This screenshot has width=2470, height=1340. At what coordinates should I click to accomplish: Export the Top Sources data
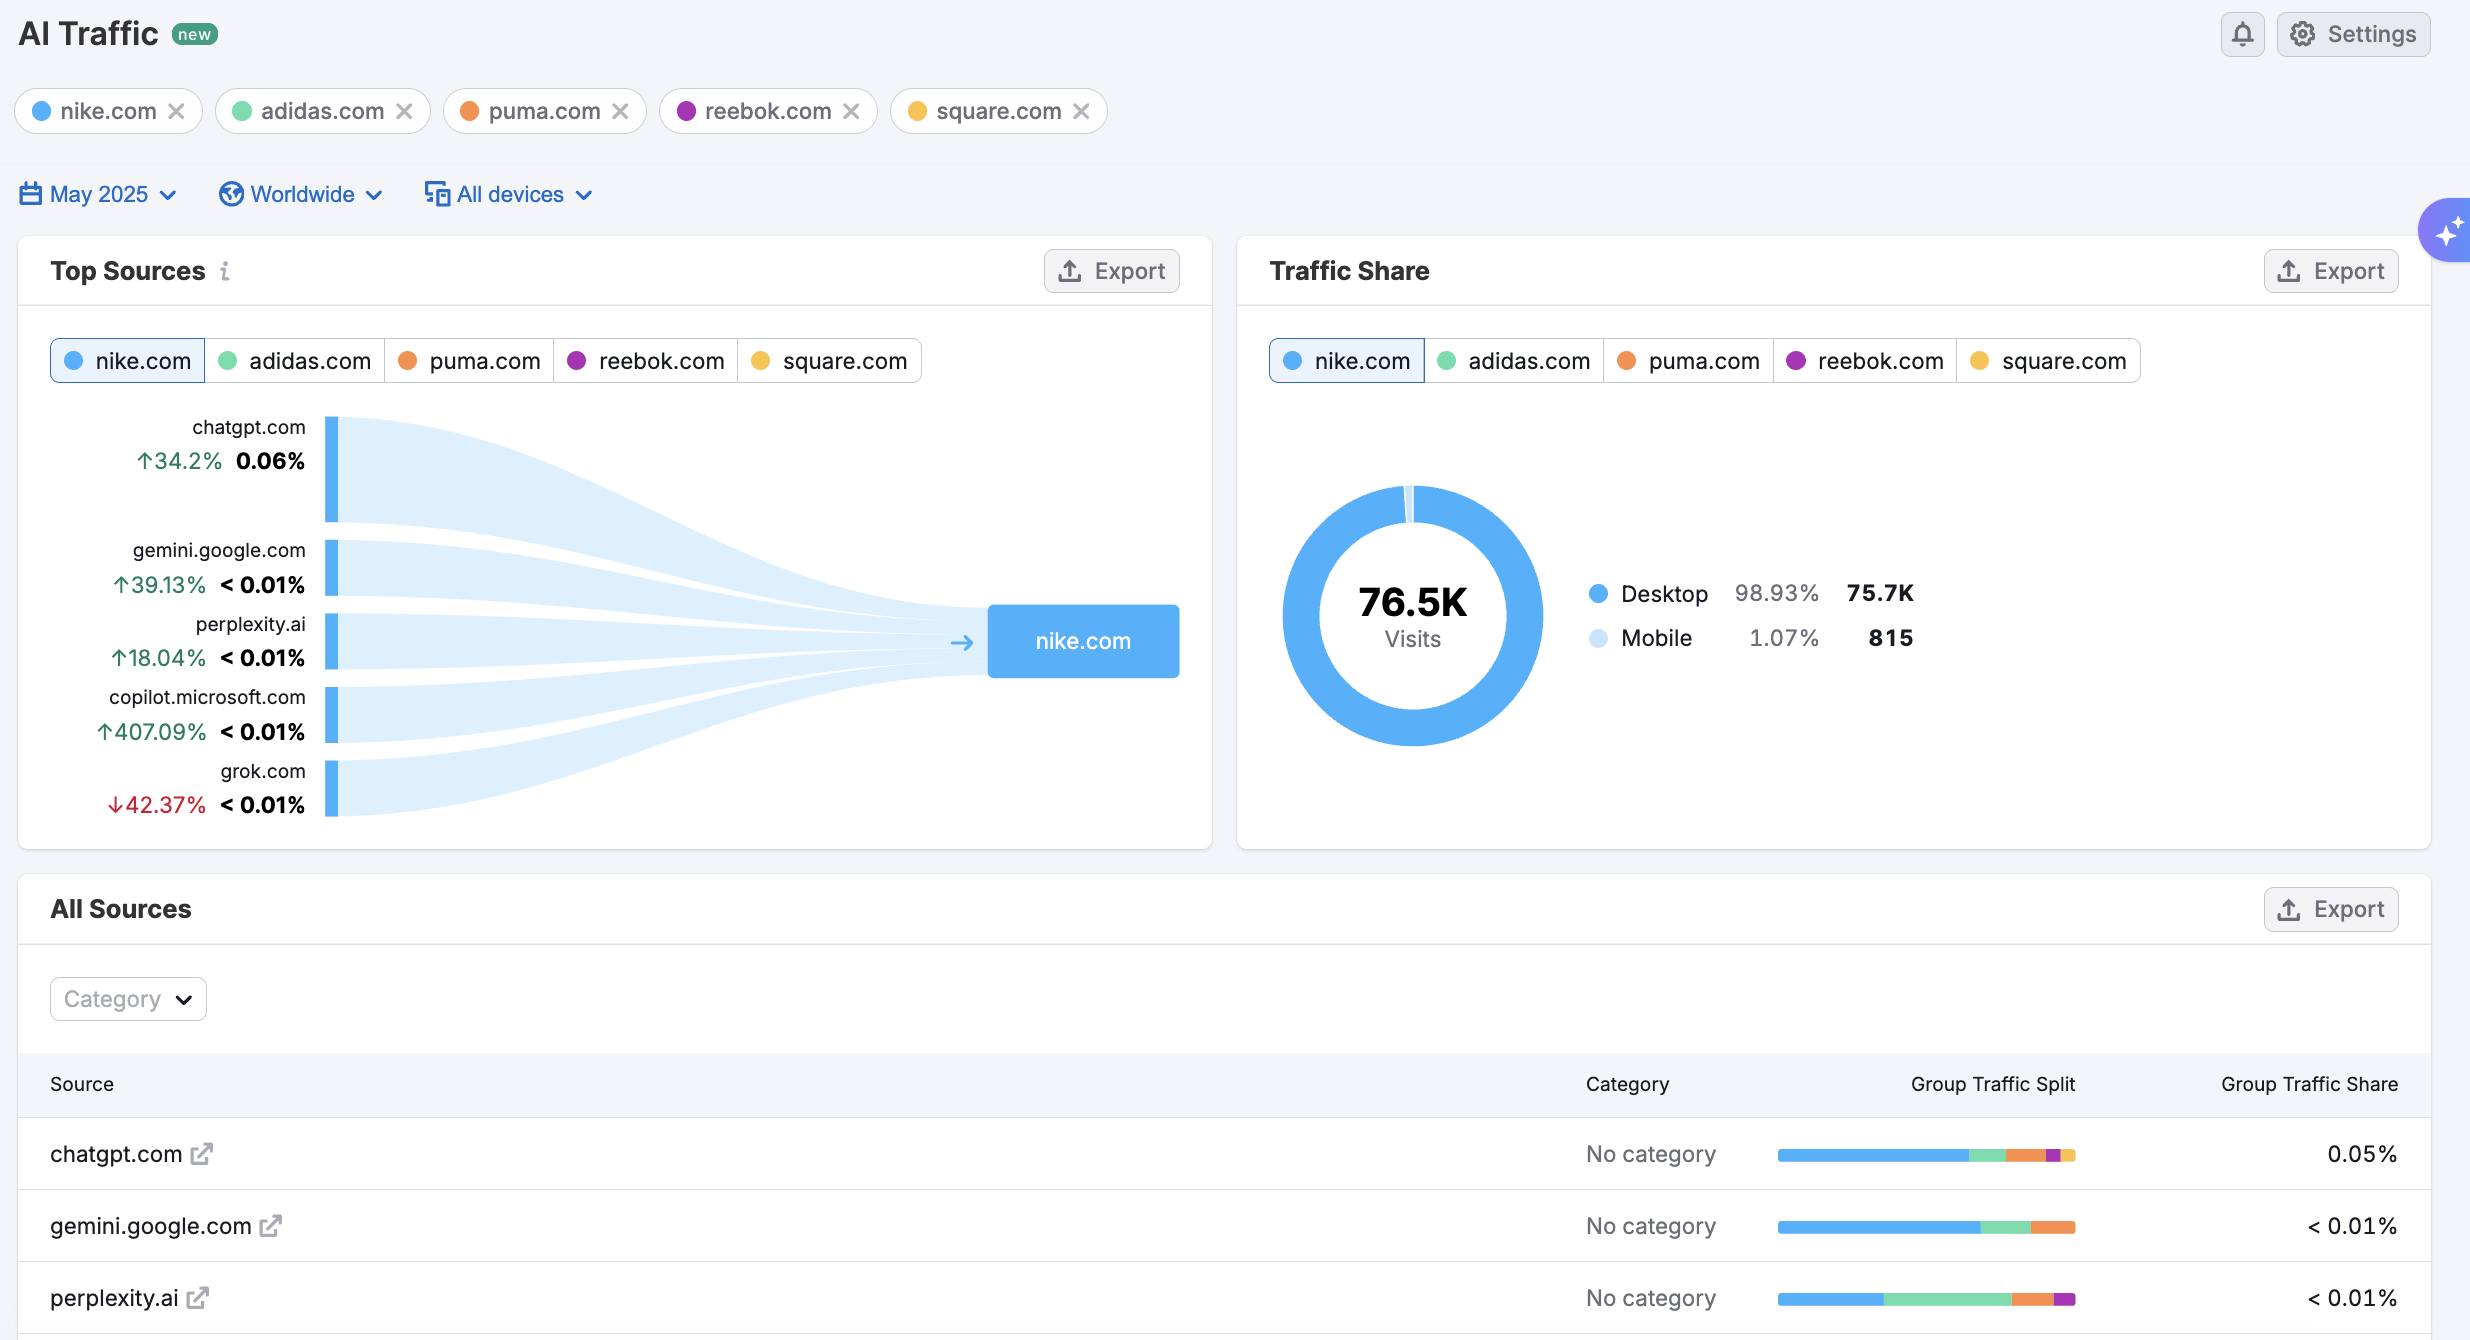(x=1112, y=271)
